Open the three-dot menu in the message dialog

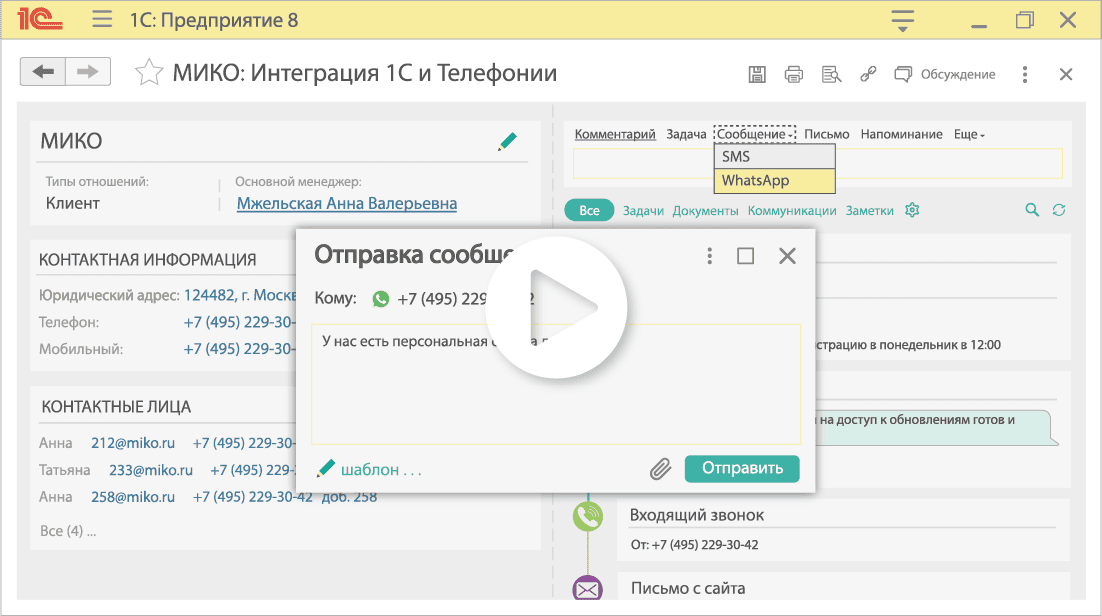point(709,256)
